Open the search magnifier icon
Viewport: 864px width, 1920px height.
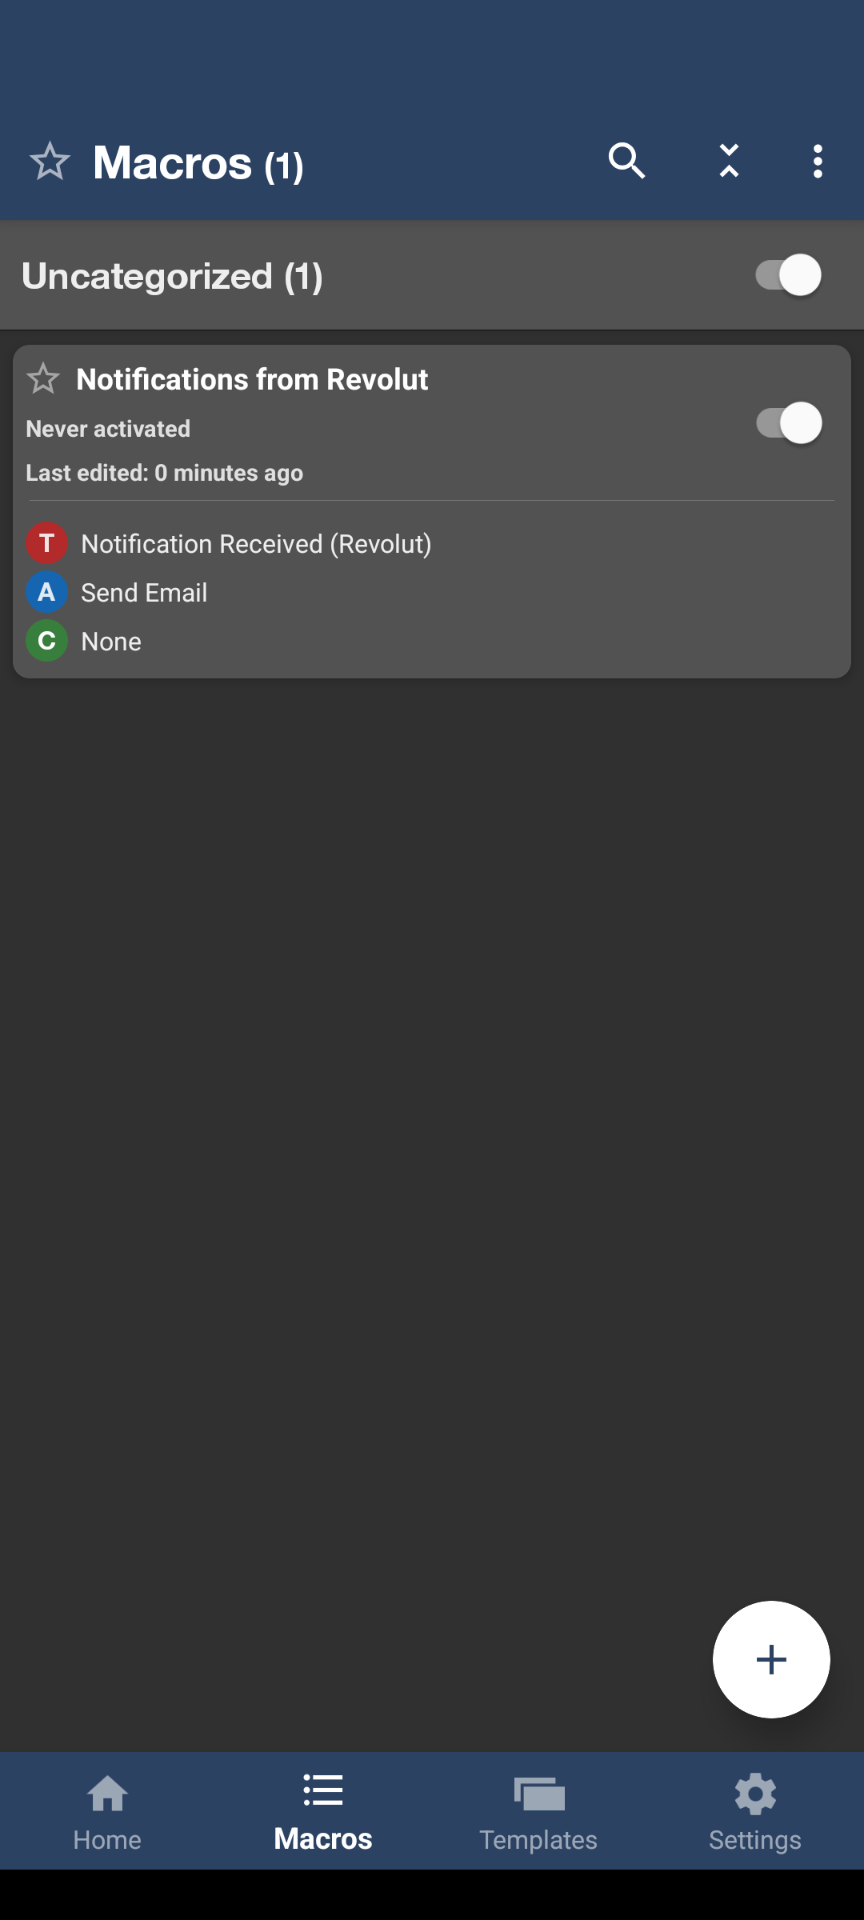click(627, 161)
